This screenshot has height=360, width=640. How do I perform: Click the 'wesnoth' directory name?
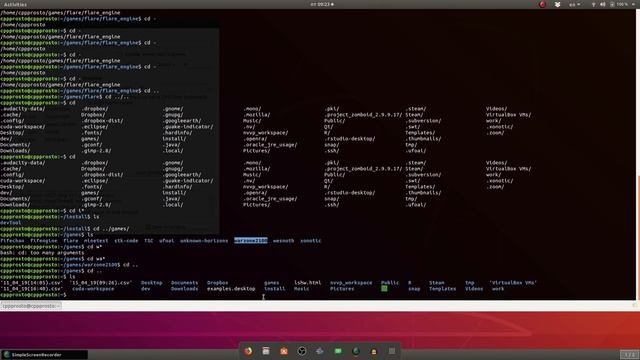click(283, 241)
